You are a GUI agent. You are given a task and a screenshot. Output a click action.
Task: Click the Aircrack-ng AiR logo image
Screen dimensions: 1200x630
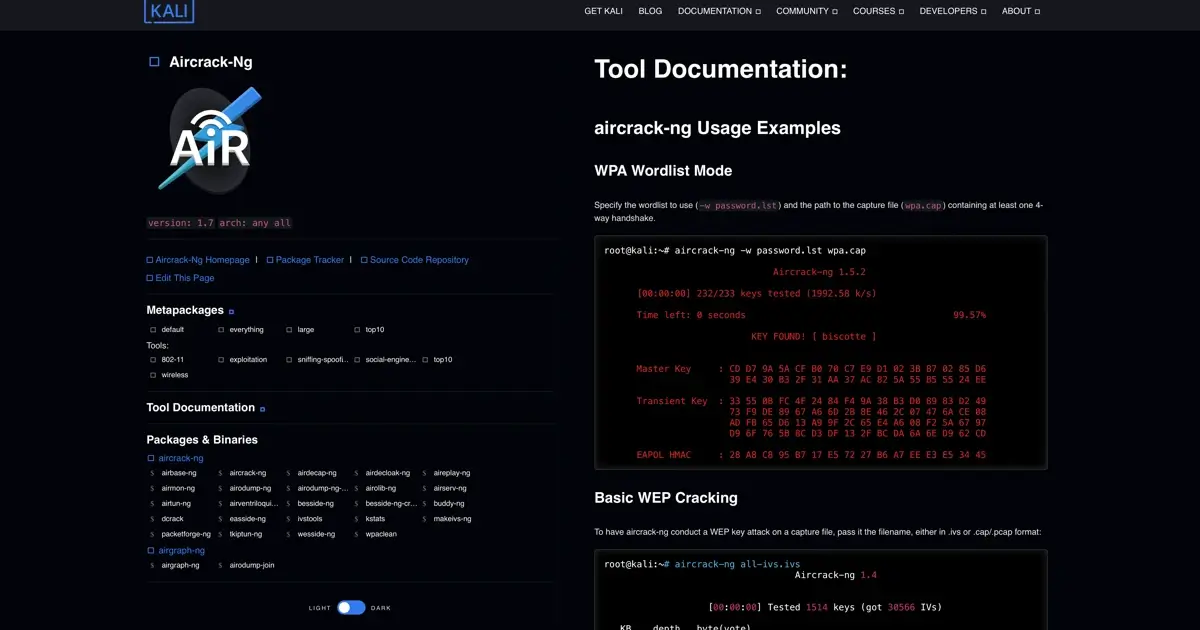click(210, 139)
